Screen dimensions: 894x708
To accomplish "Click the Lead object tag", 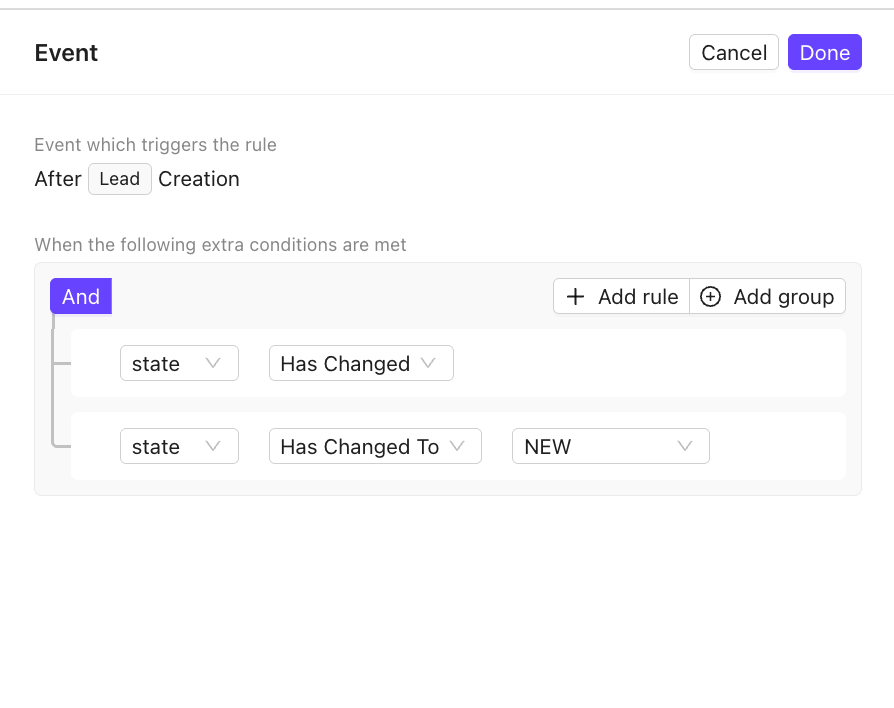I will coord(120,180).
